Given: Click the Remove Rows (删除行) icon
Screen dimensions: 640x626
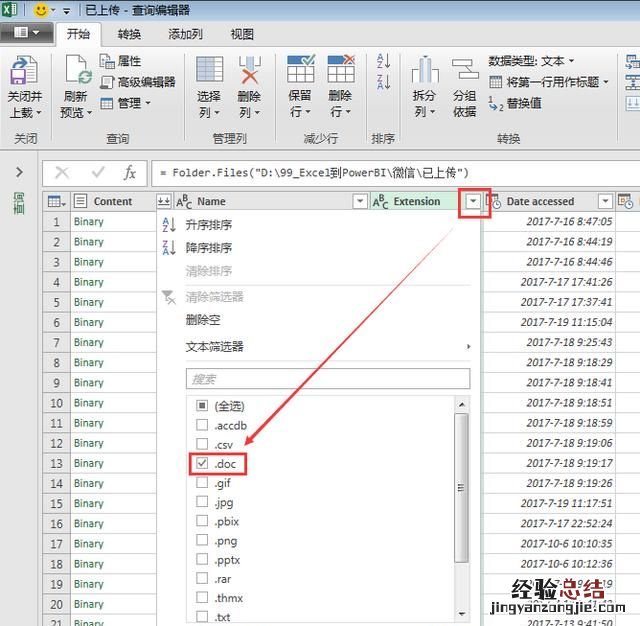Looking at the screenshot, I should pos(341,69).
